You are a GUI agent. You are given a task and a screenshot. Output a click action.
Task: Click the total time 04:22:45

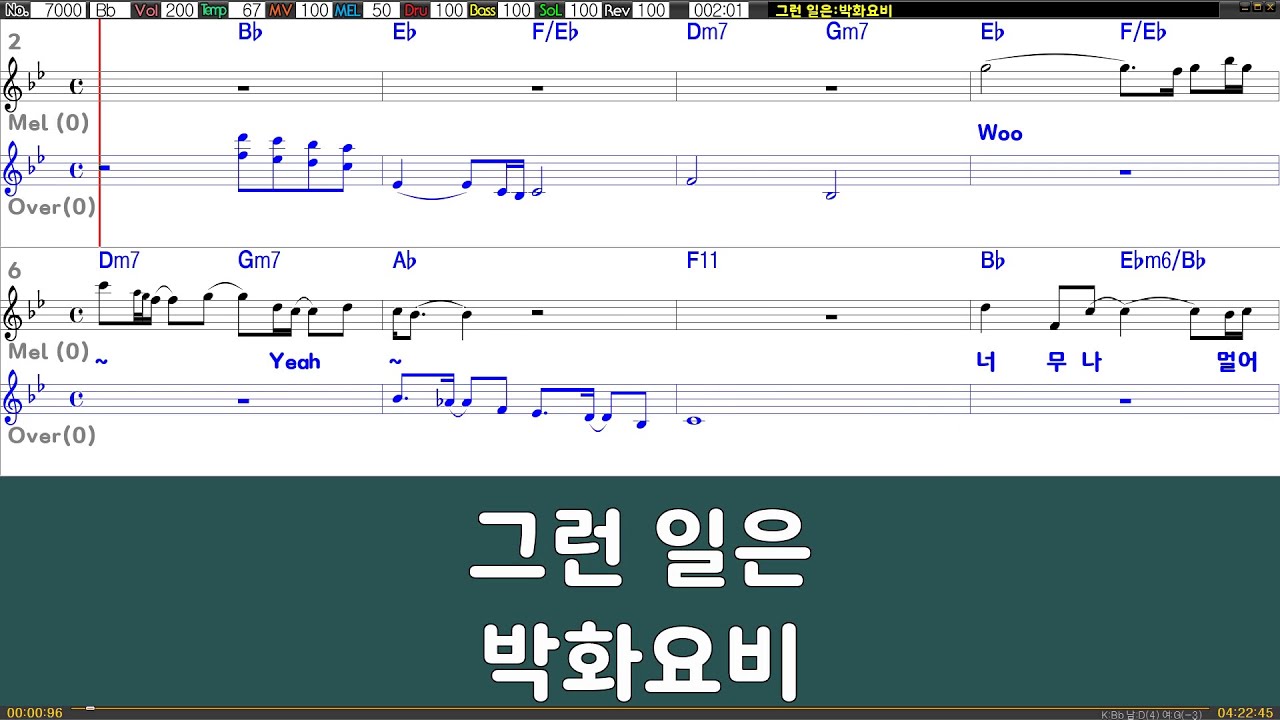1244,713
